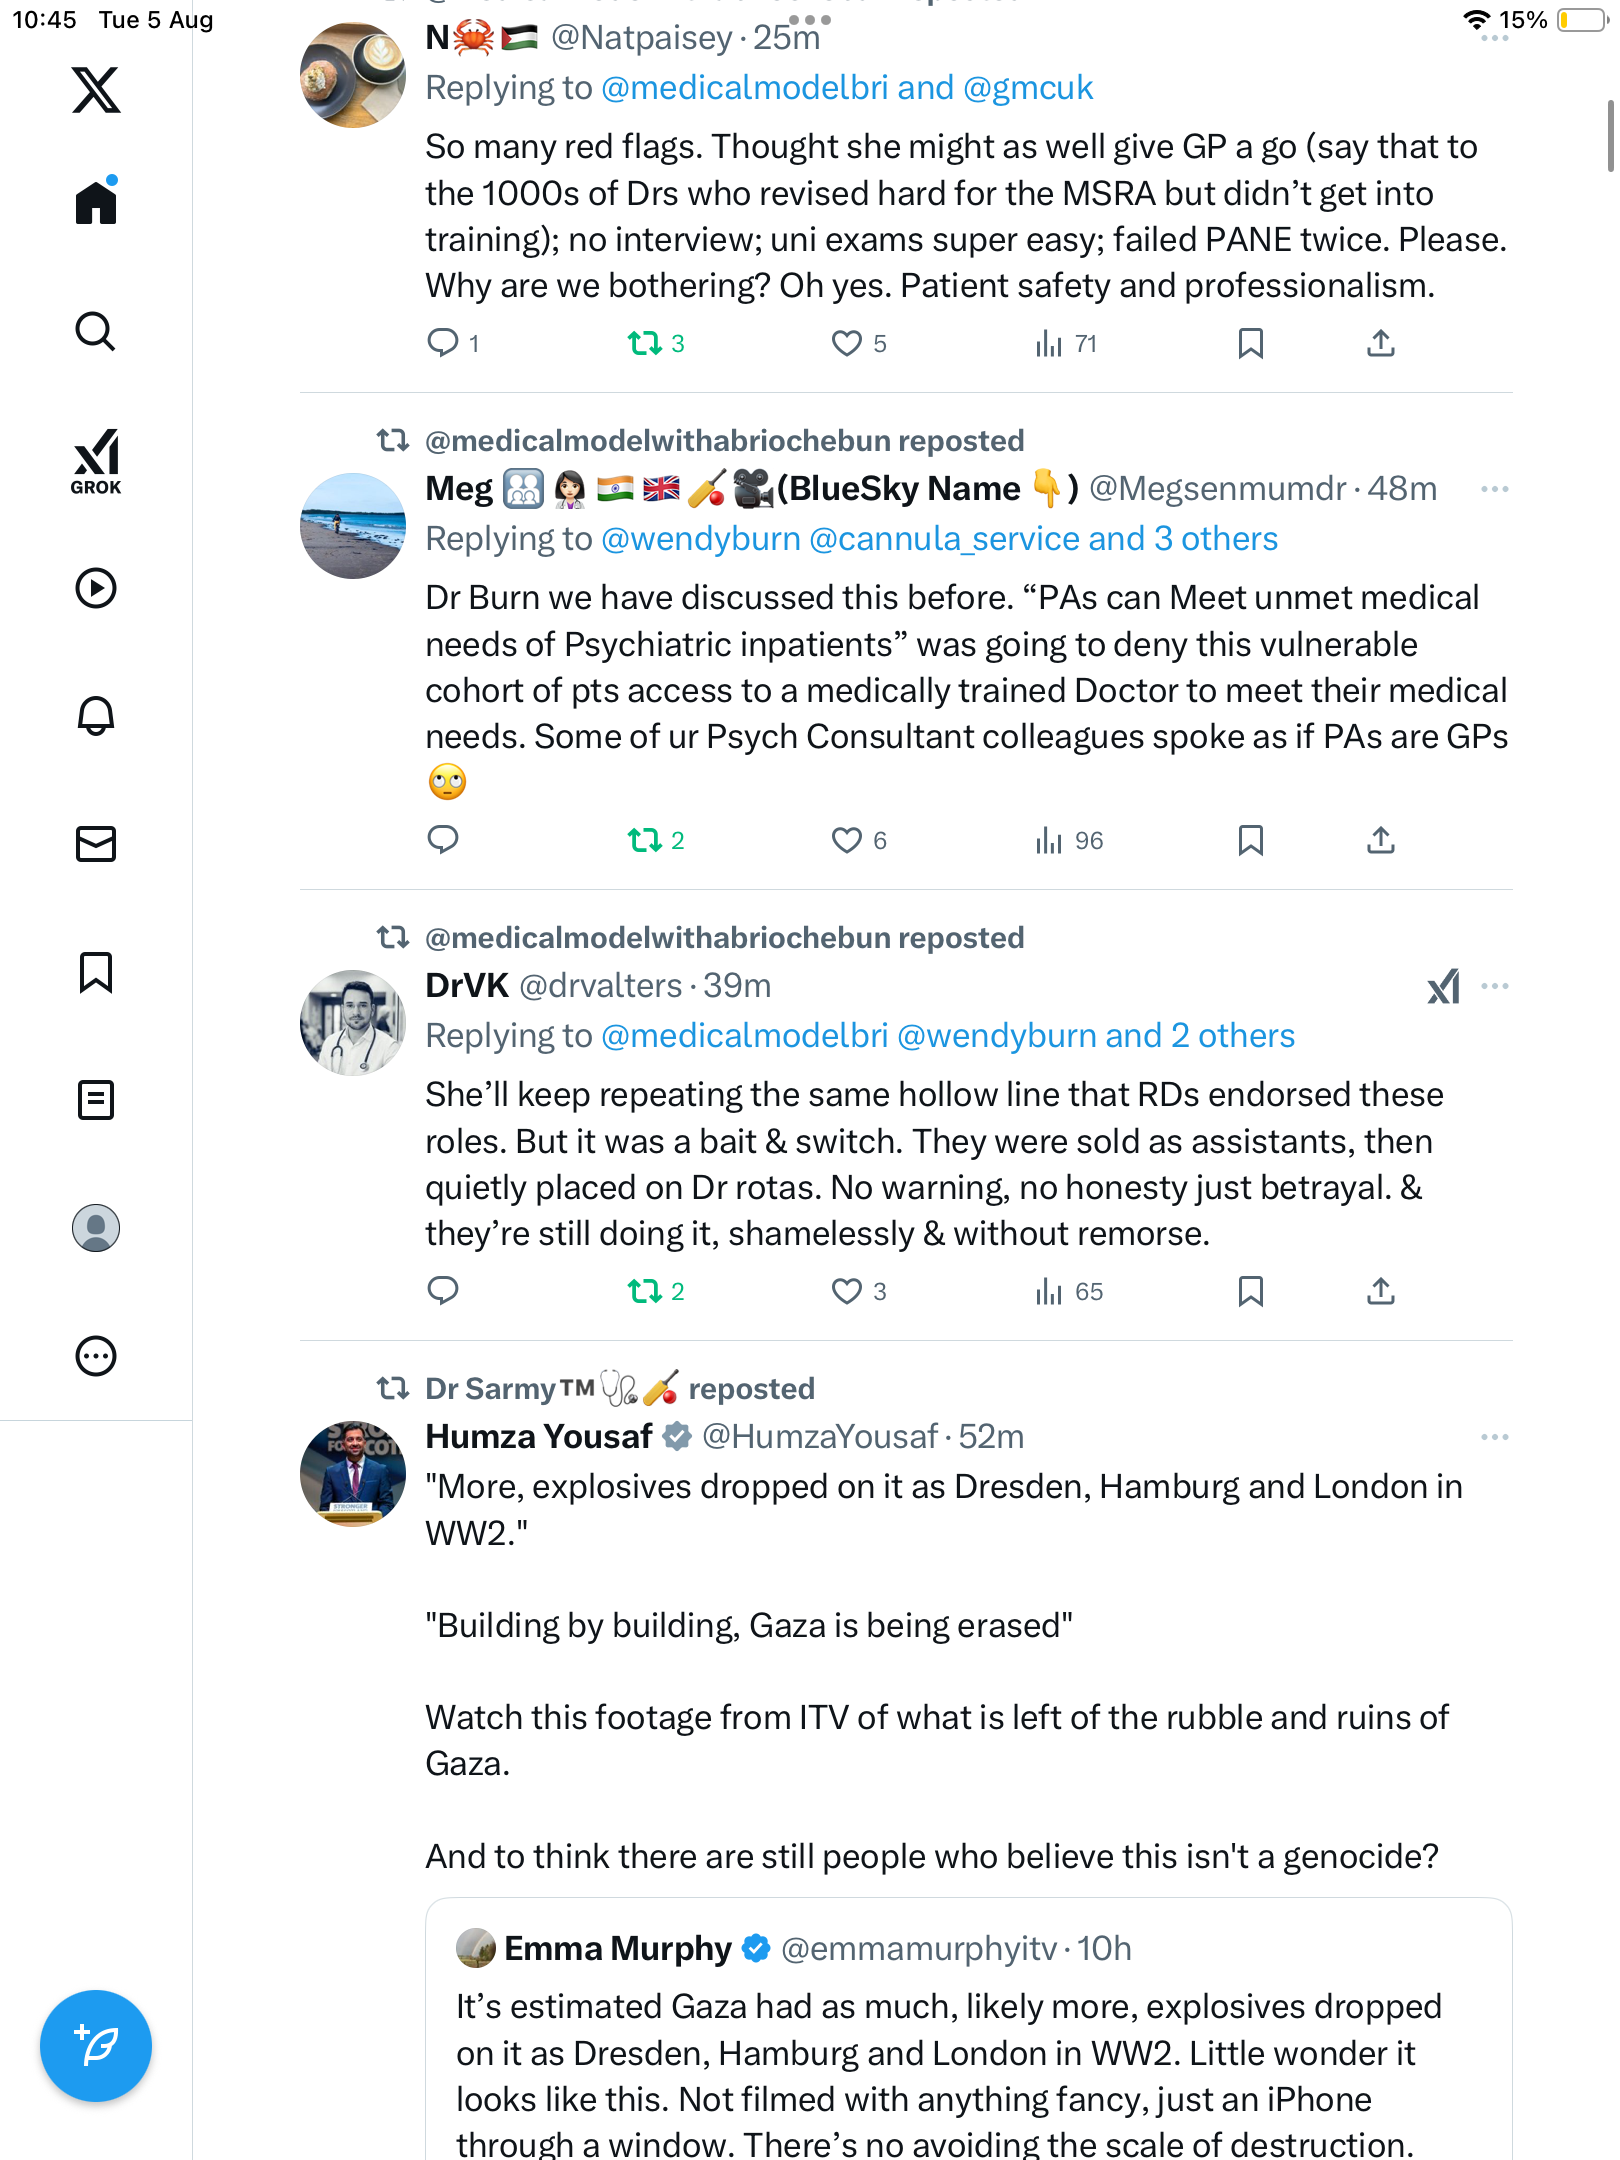
Task: Open more options on Meg's post
Action: [1494, 489]
